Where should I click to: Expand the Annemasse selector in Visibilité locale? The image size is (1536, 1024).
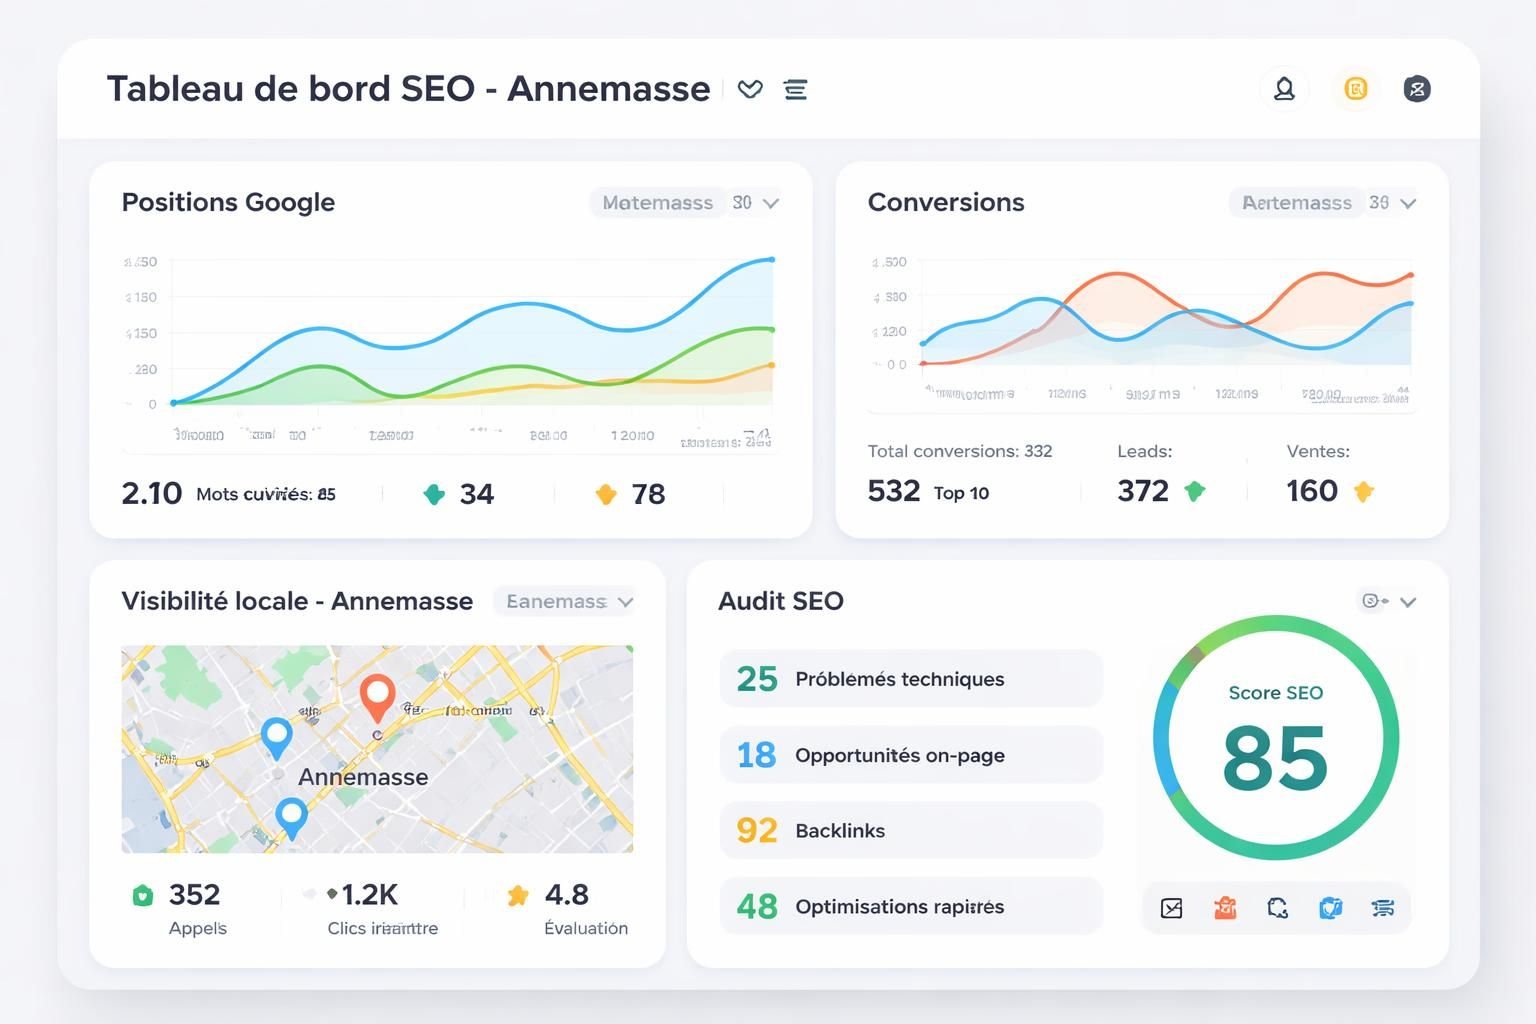[x=565, y=601]
